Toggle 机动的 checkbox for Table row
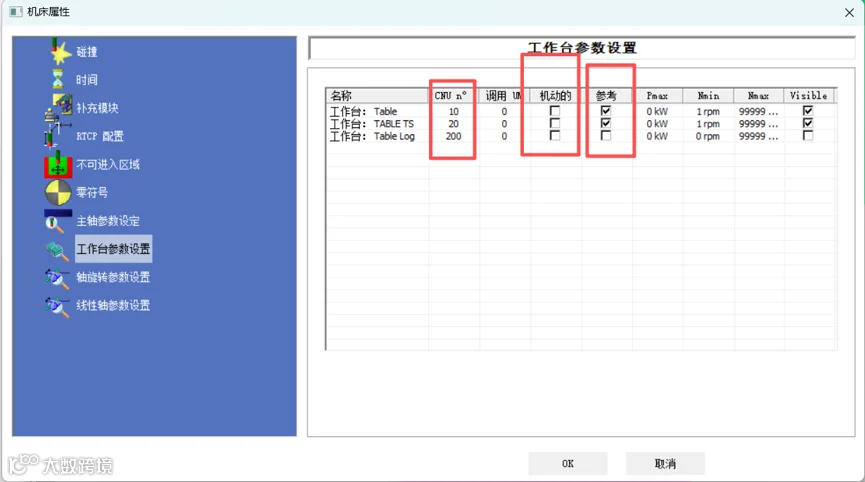The image size is (865, 482). pyautogui.click(x=555, y=111)
